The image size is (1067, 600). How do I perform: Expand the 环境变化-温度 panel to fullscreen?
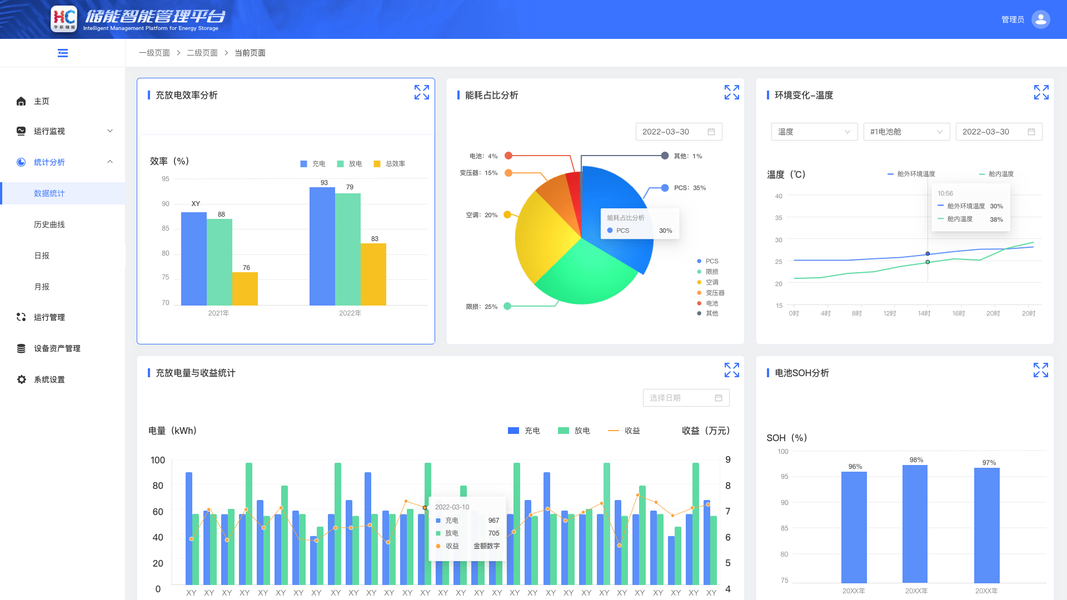1041,93
